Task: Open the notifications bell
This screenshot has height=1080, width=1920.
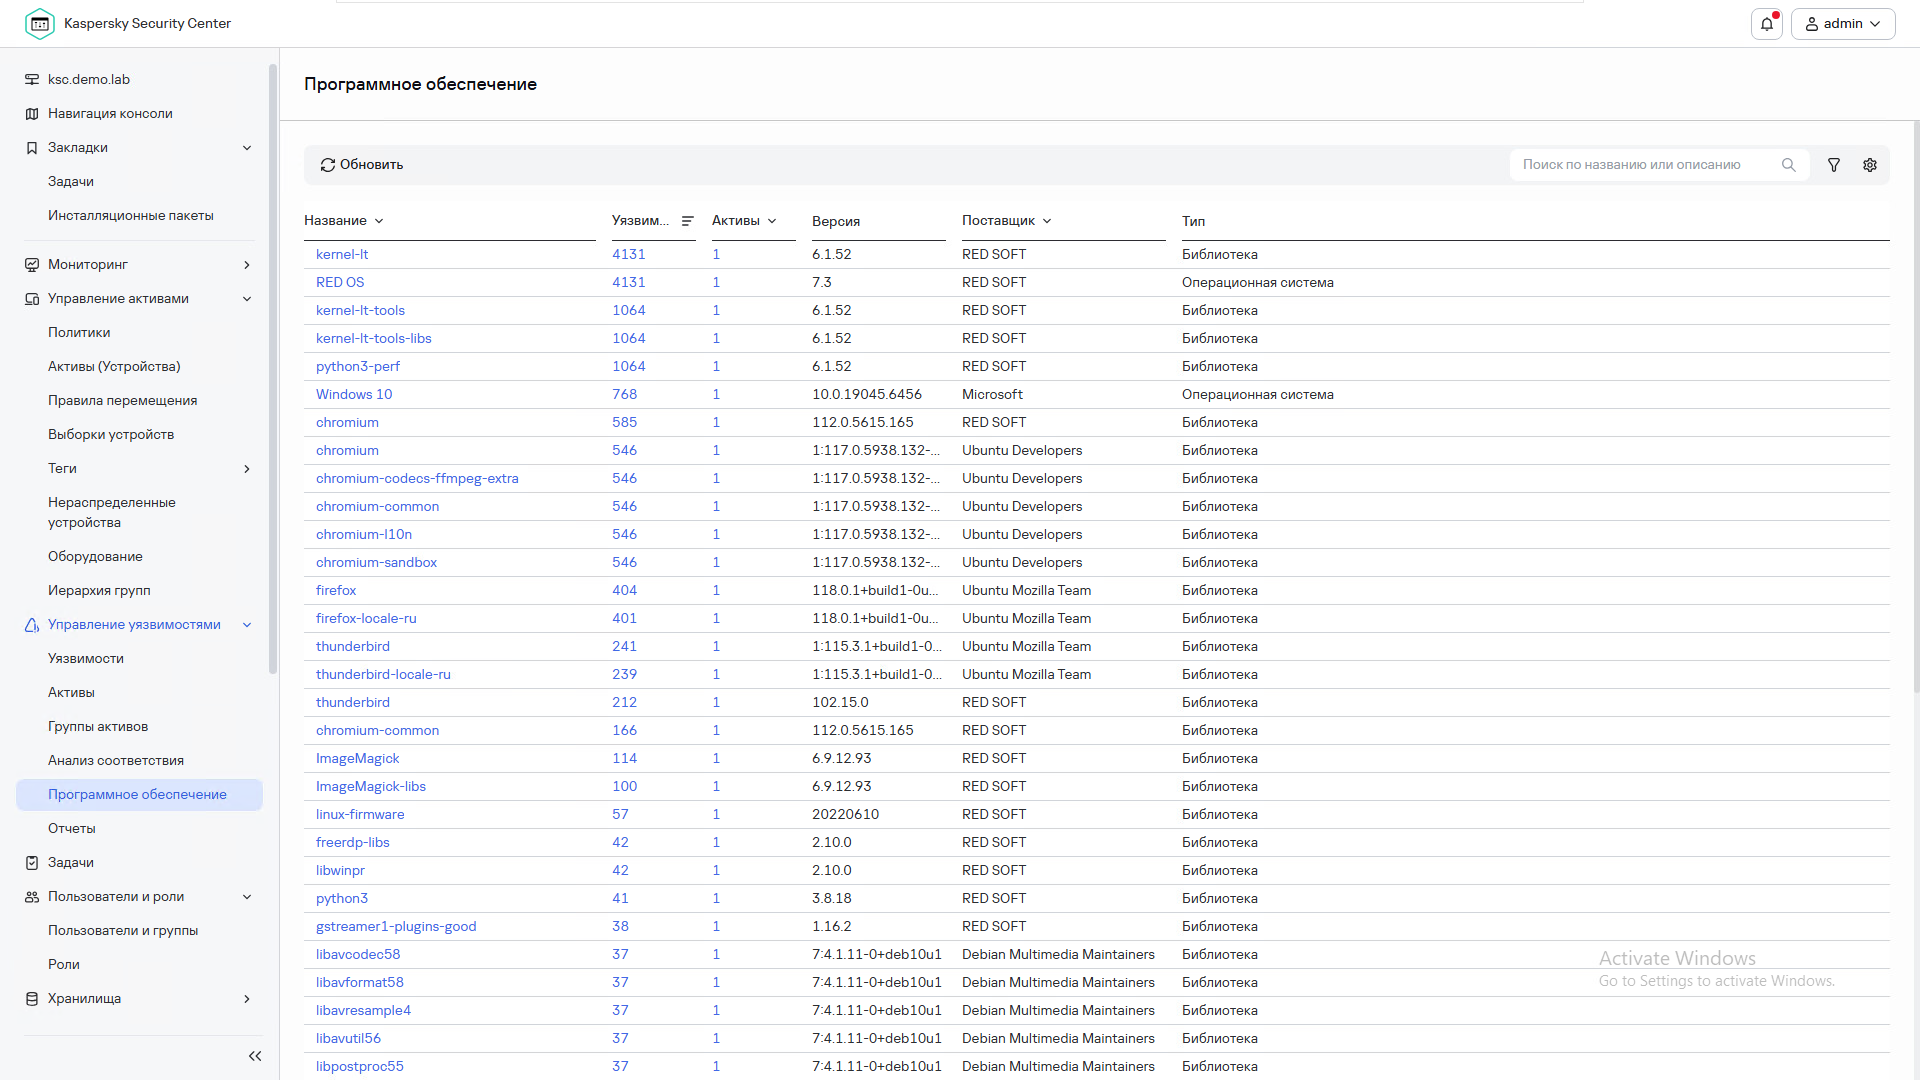Action: point(1767,24)
